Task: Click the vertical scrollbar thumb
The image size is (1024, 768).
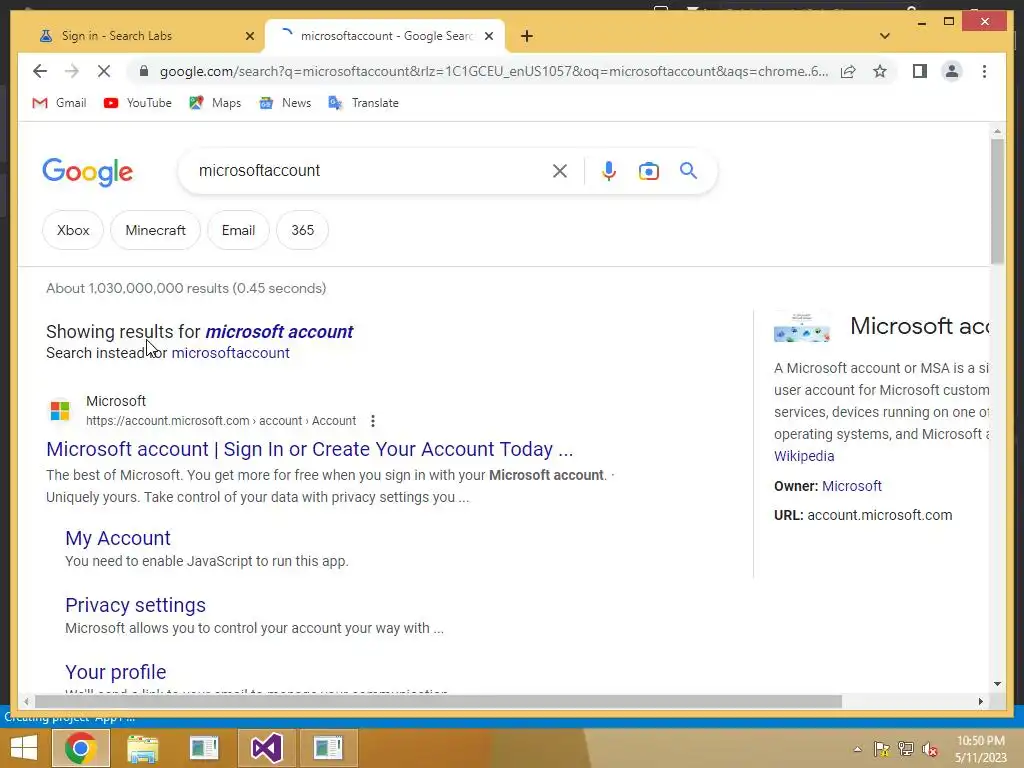Action: 997,201
